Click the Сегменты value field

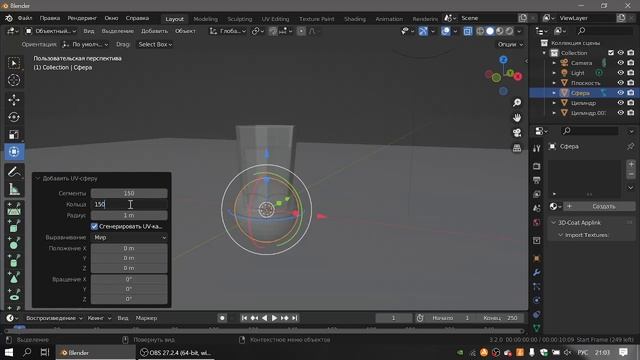tap(129, 193)
